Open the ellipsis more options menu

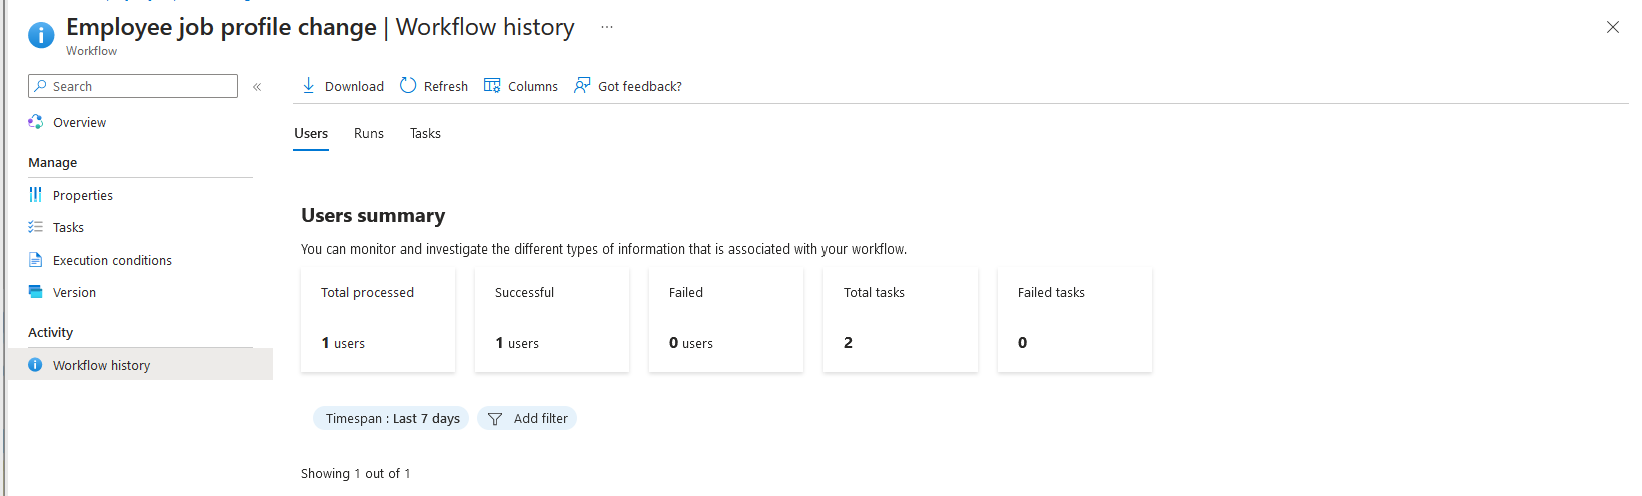coord(607,27)
